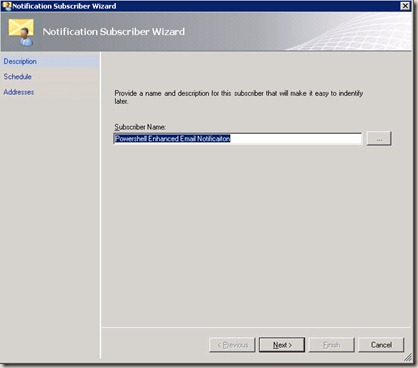Open the Addresses step
Image resolution: width=418 pixels, height=368 pixels.
coord(19,92)
